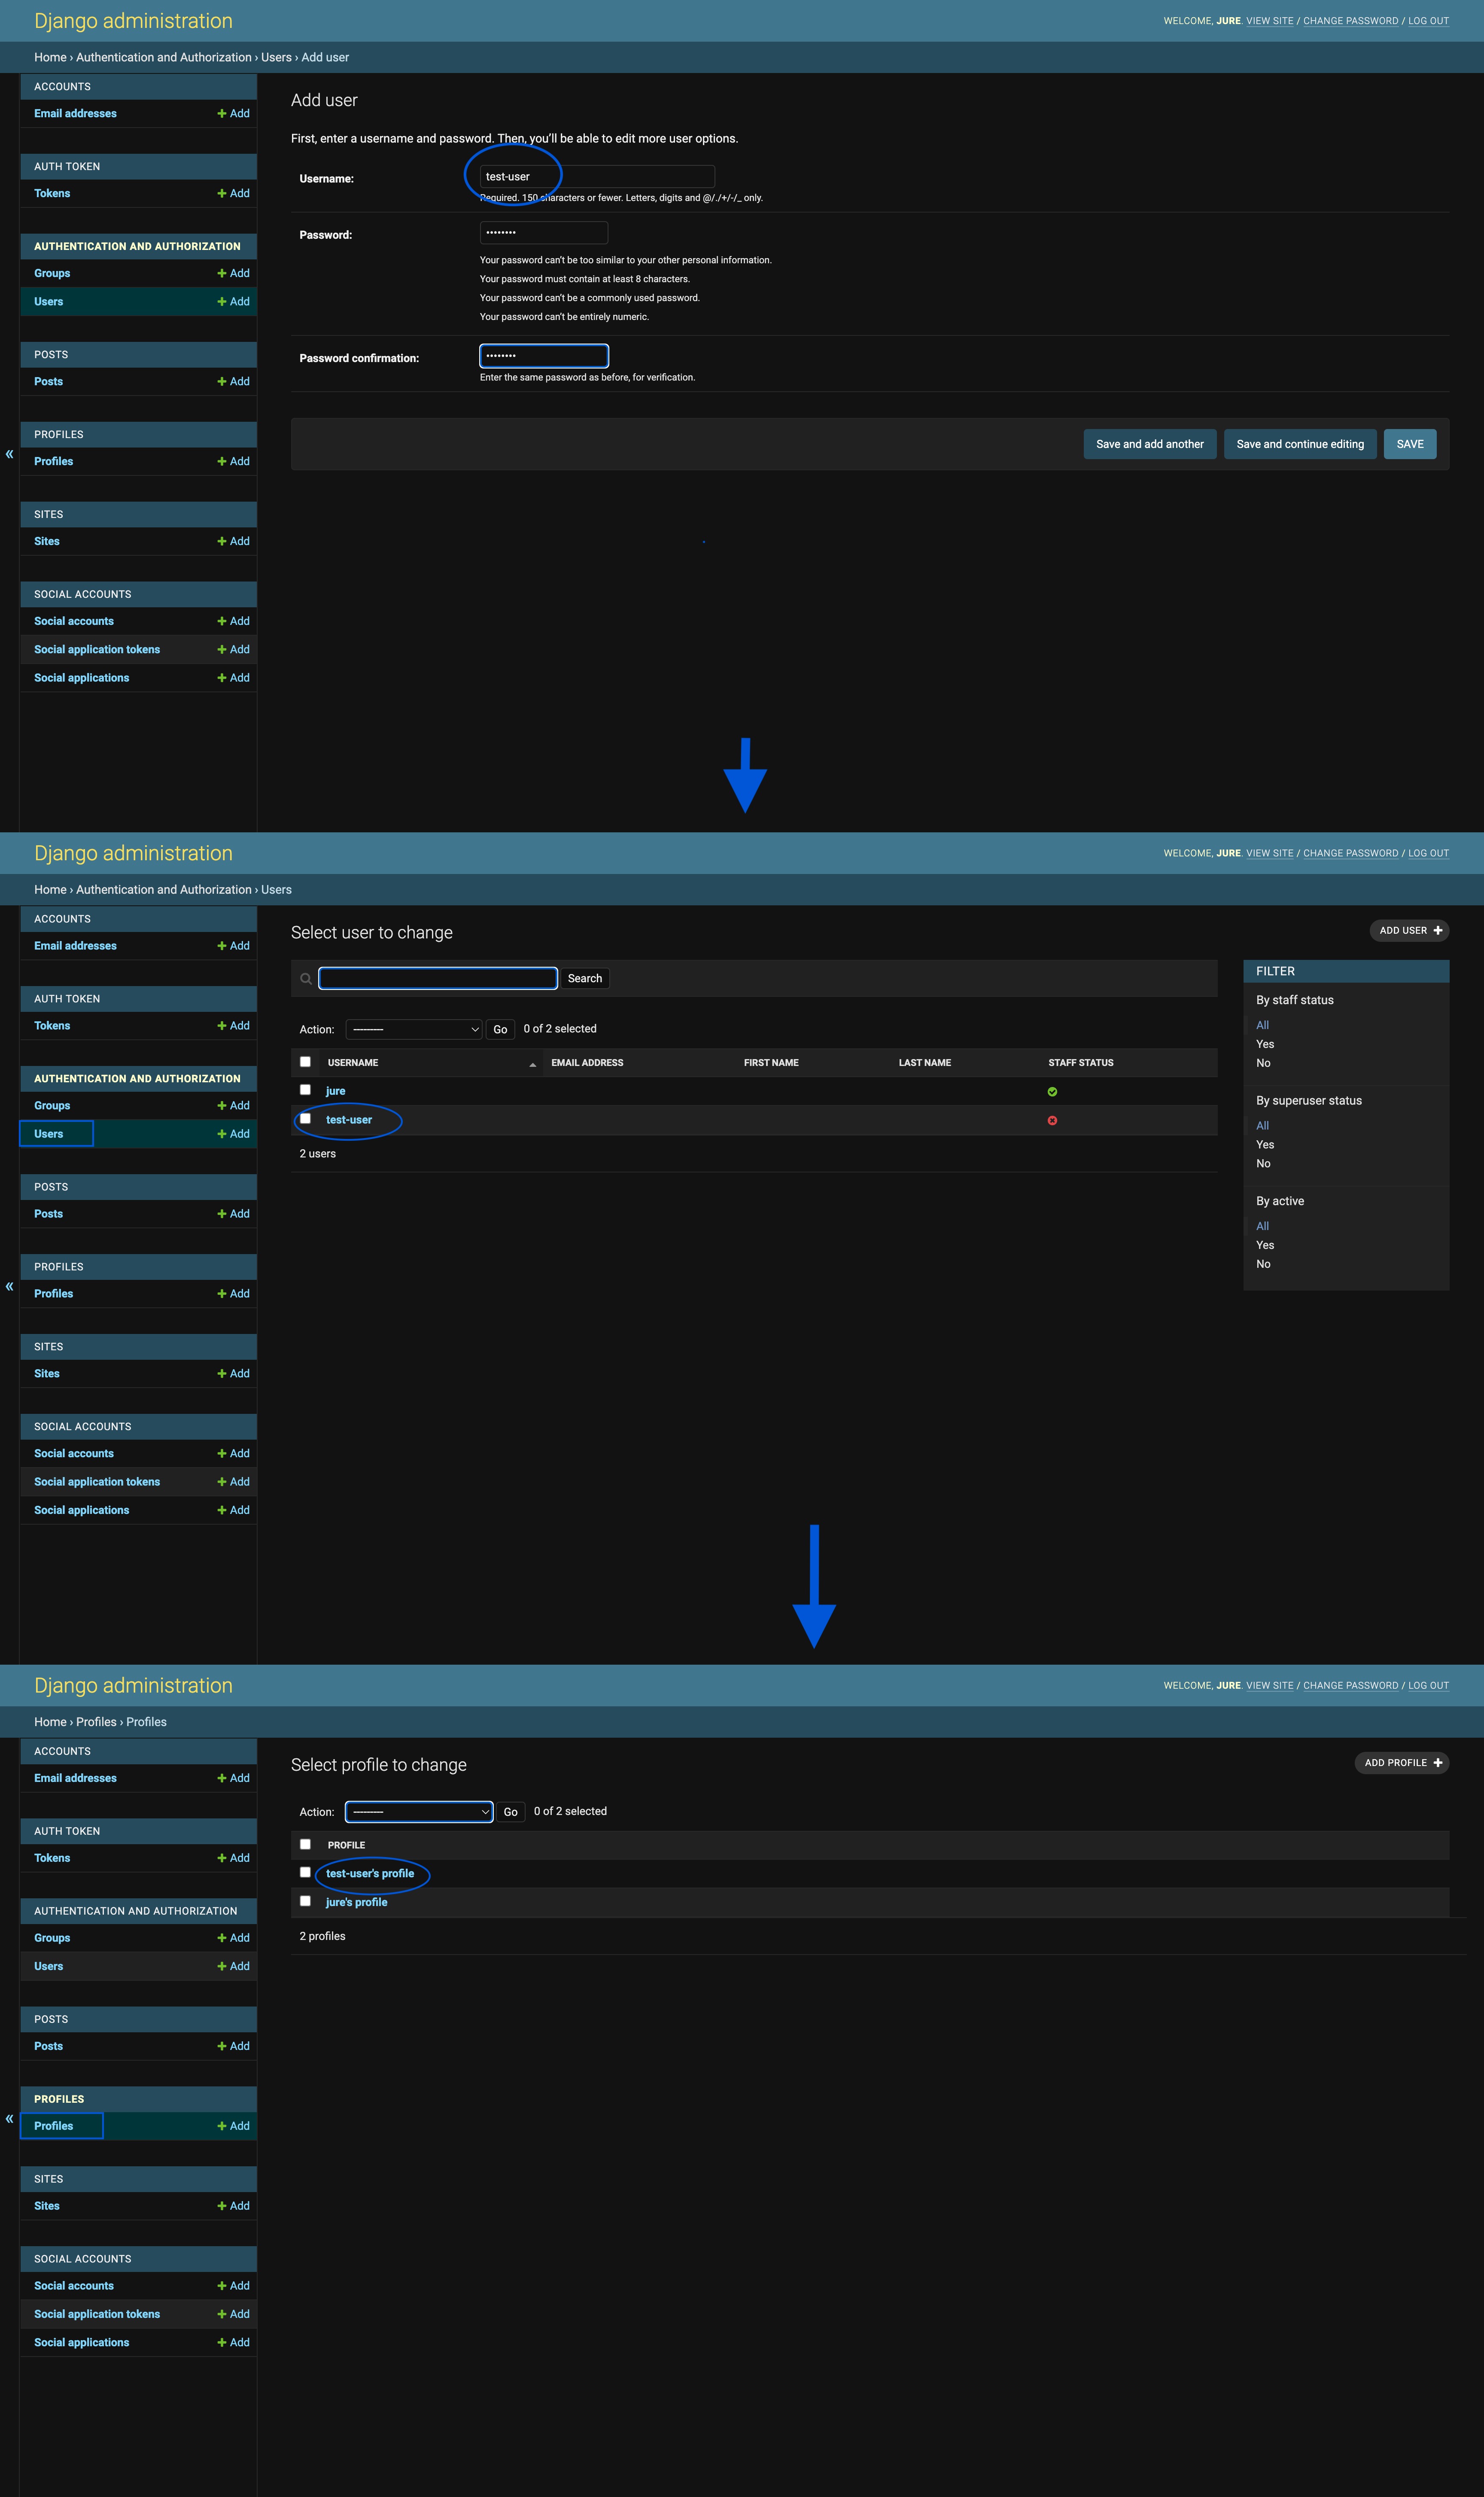Click the Save and continue editing button

pyautogui.click(x=1300, y=444)
